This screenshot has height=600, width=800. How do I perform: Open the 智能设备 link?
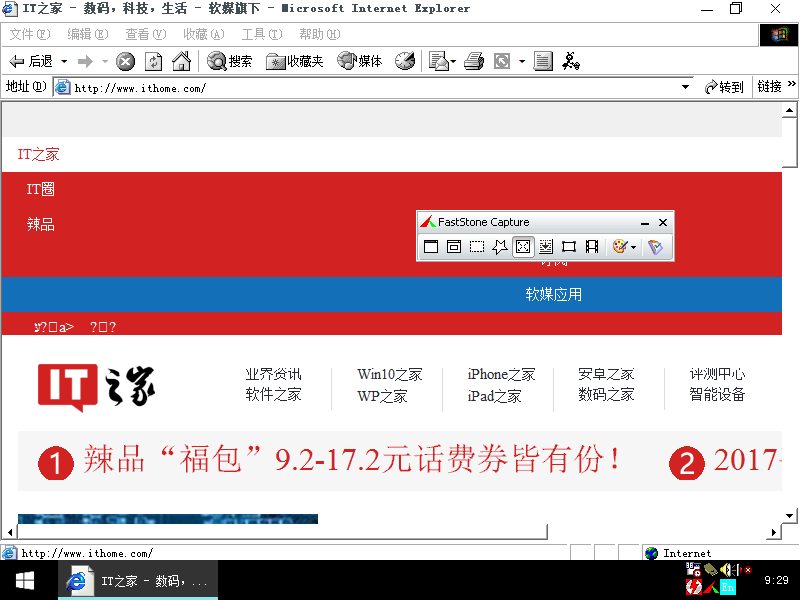coord(717,394)
